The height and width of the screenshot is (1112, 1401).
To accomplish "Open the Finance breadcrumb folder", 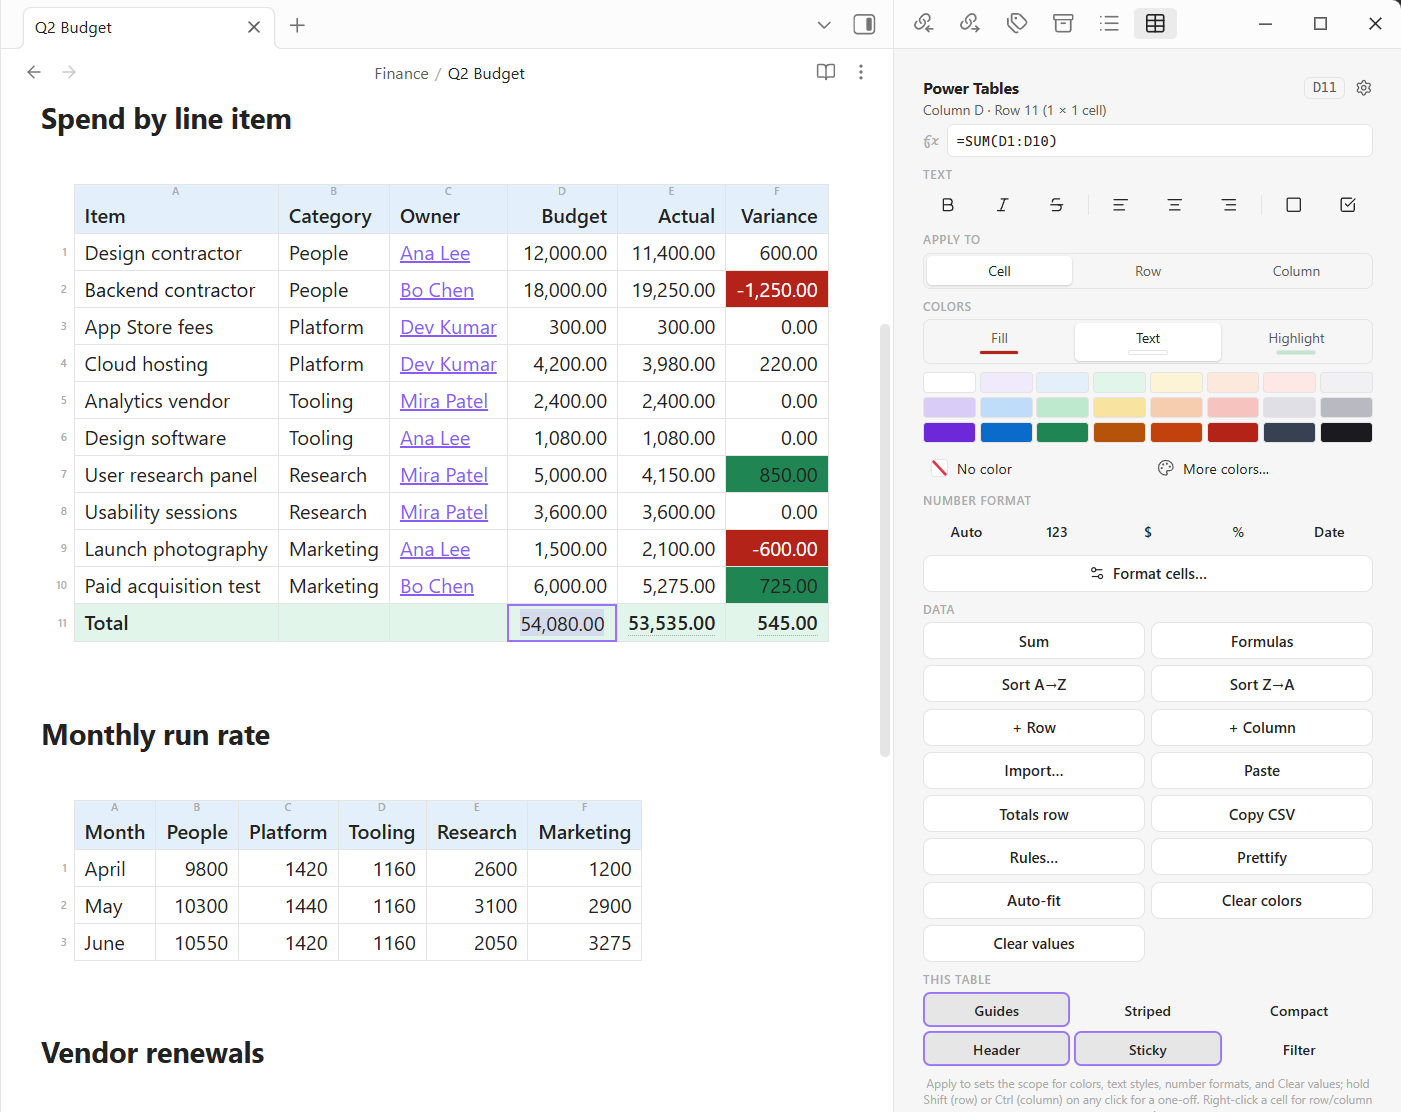I will tap(401, 73).
